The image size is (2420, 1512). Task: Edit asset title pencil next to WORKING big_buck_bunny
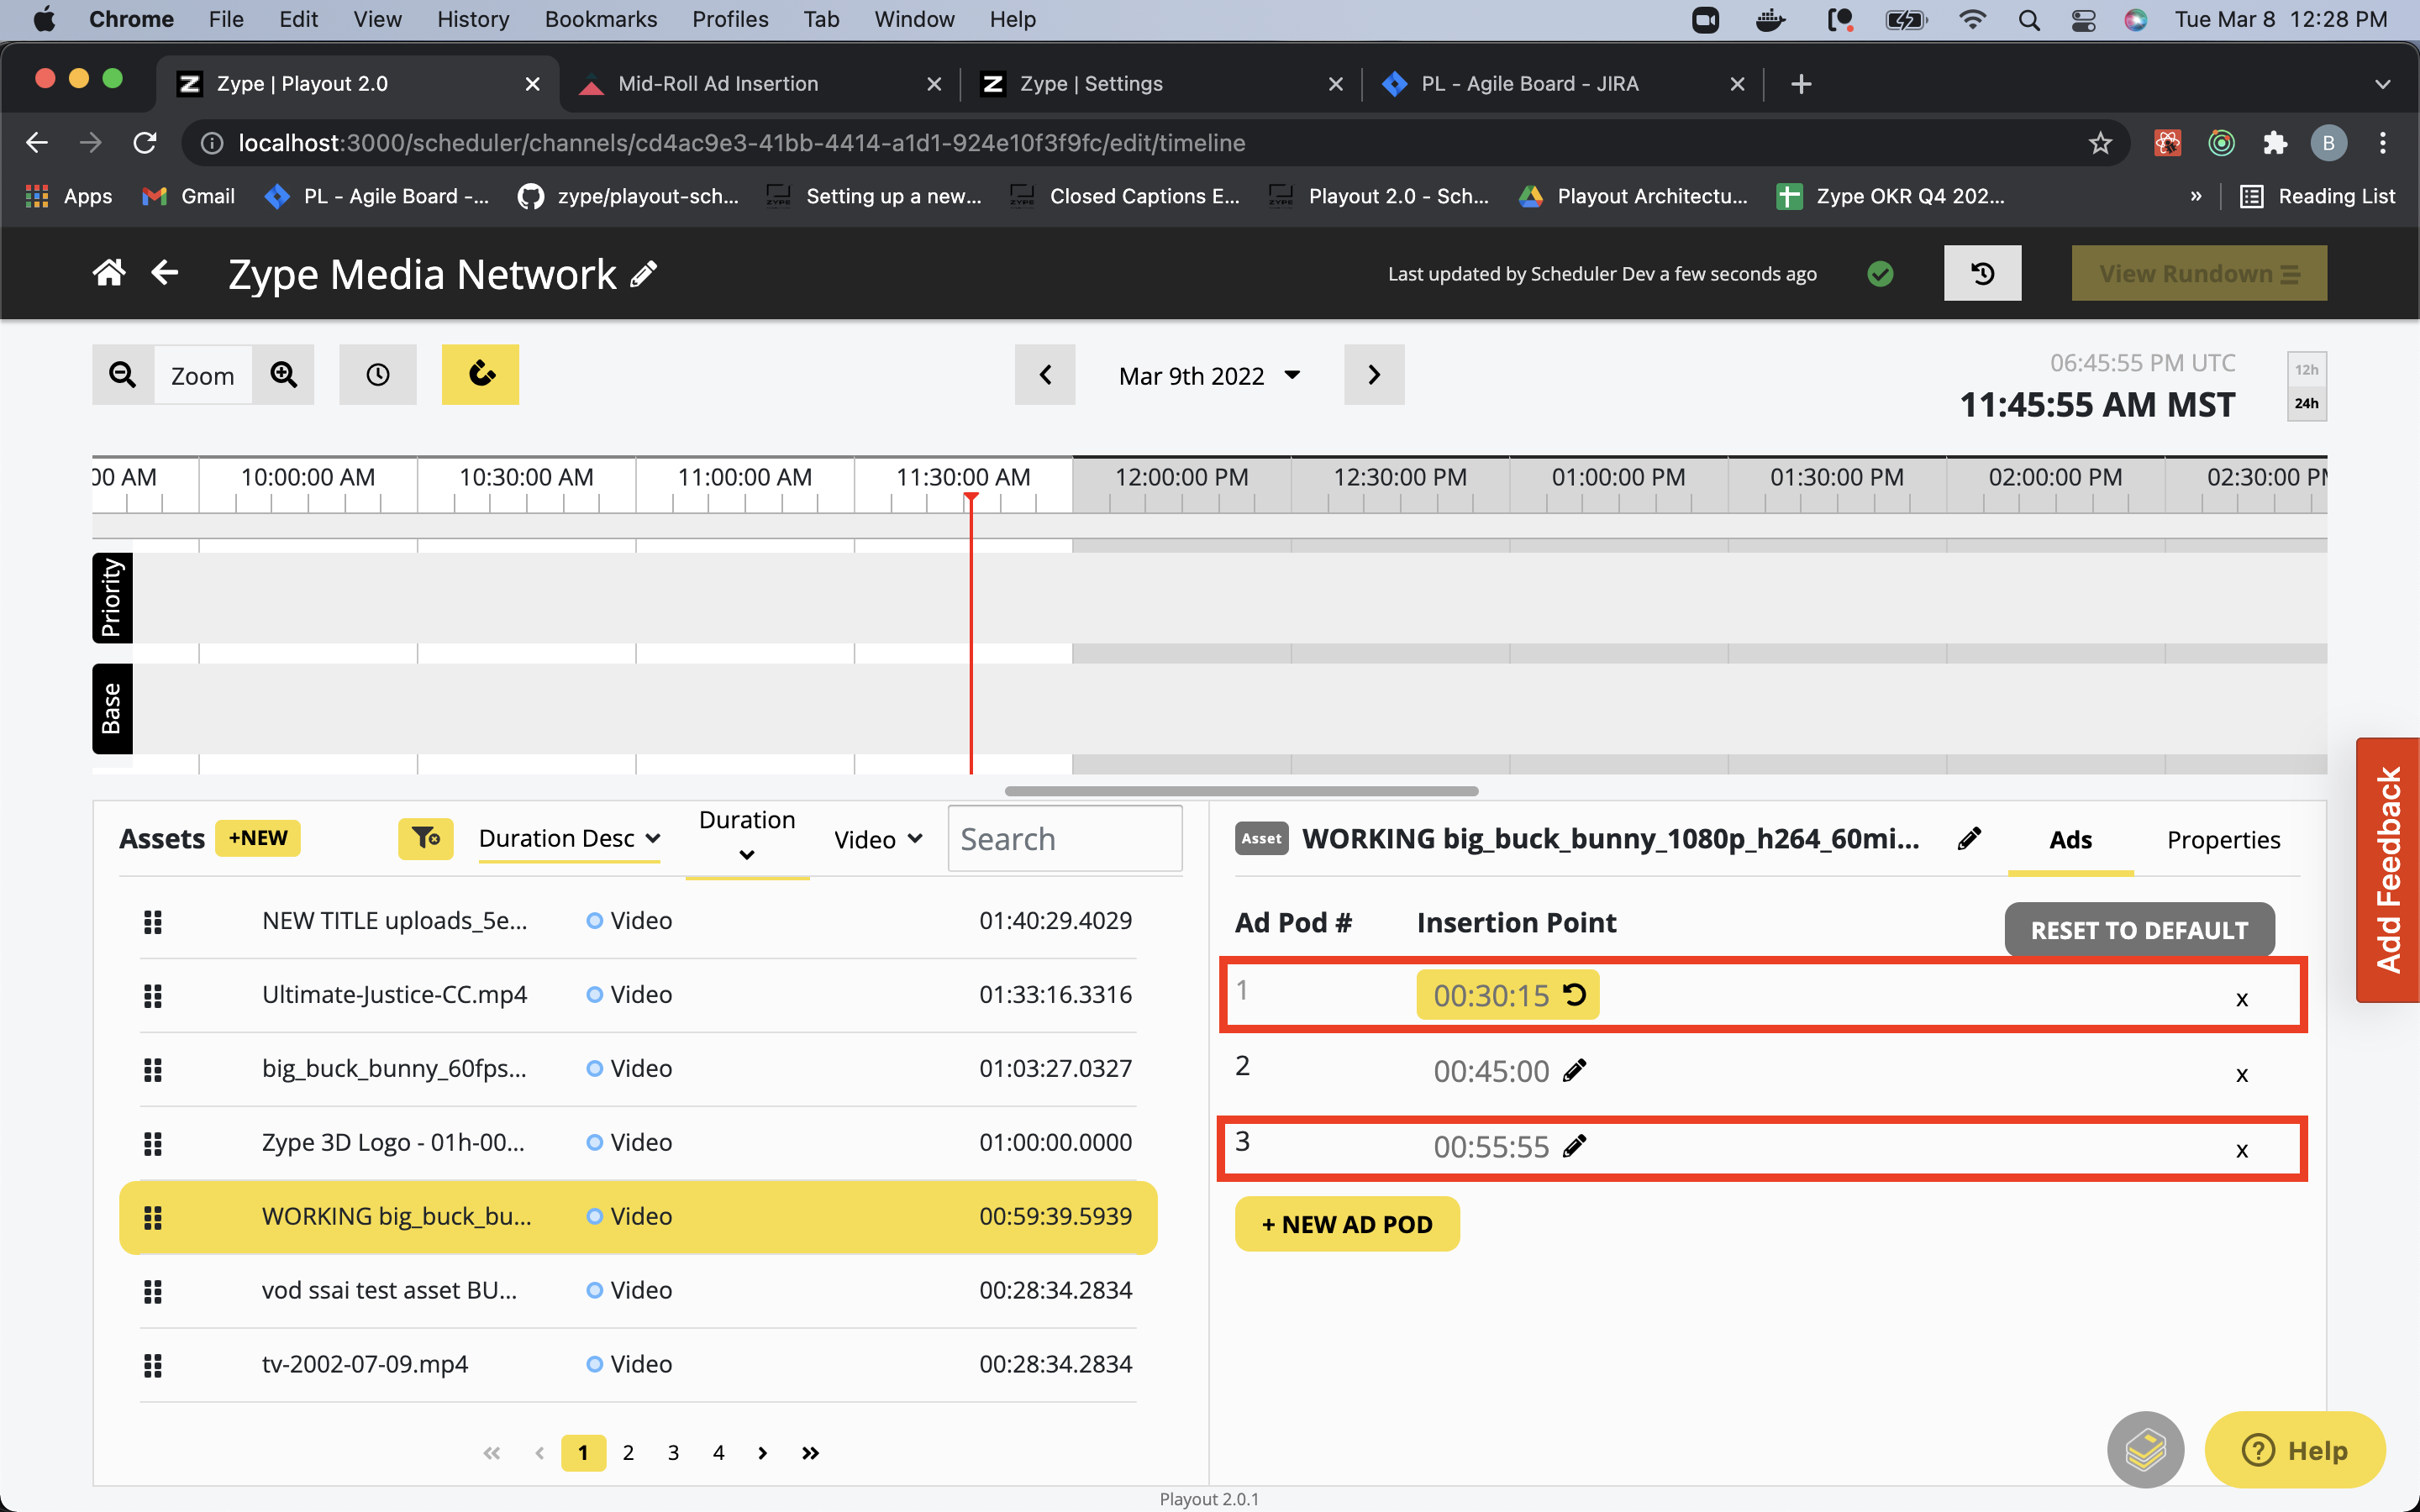click(1969, 839)
